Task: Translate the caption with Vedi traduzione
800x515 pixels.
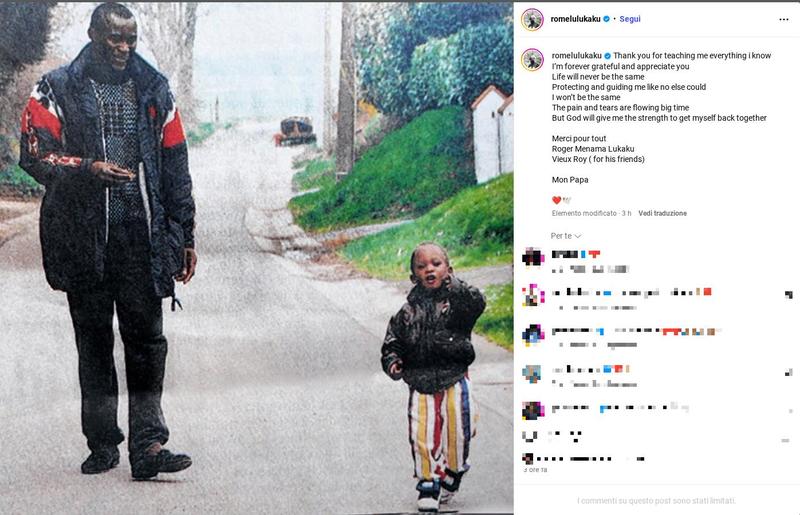Action: (662, 213)
